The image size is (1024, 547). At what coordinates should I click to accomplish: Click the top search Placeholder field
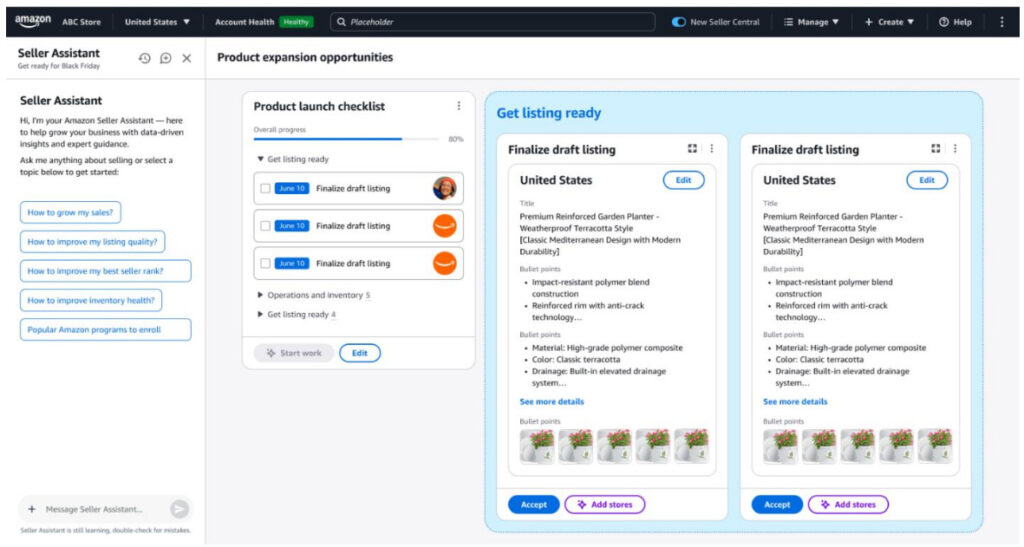[493, 22]
